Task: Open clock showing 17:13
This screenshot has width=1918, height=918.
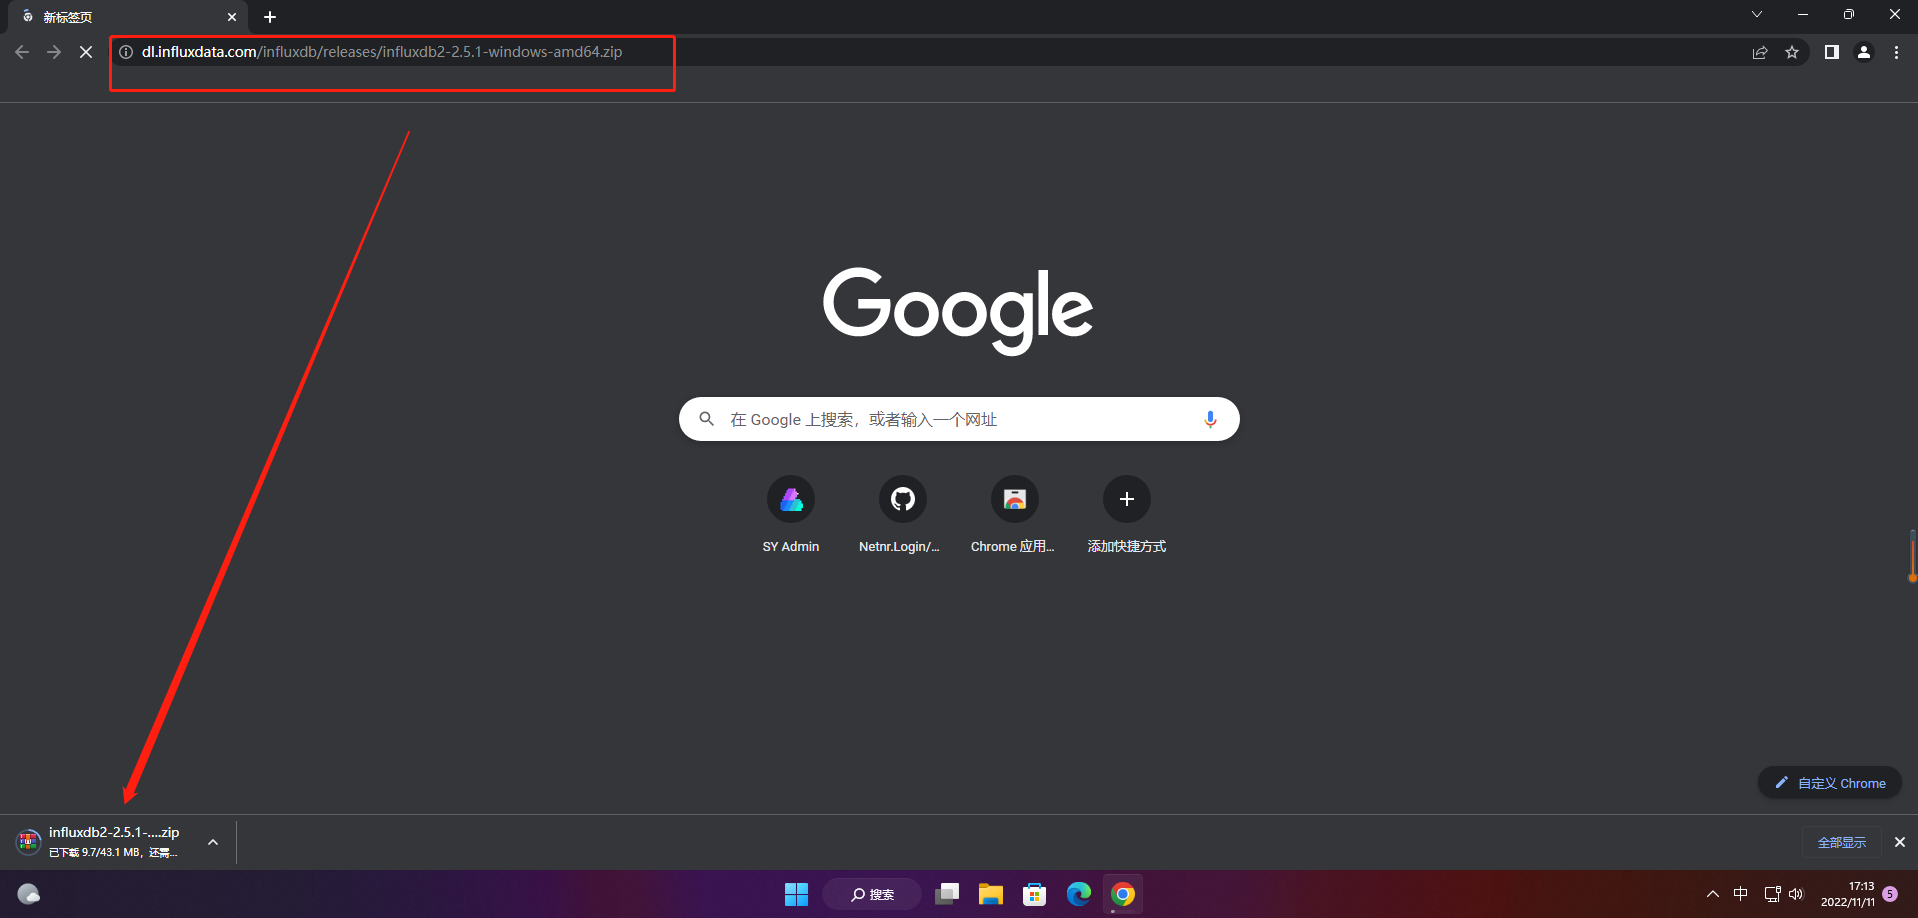Action: pos(1848,894)
